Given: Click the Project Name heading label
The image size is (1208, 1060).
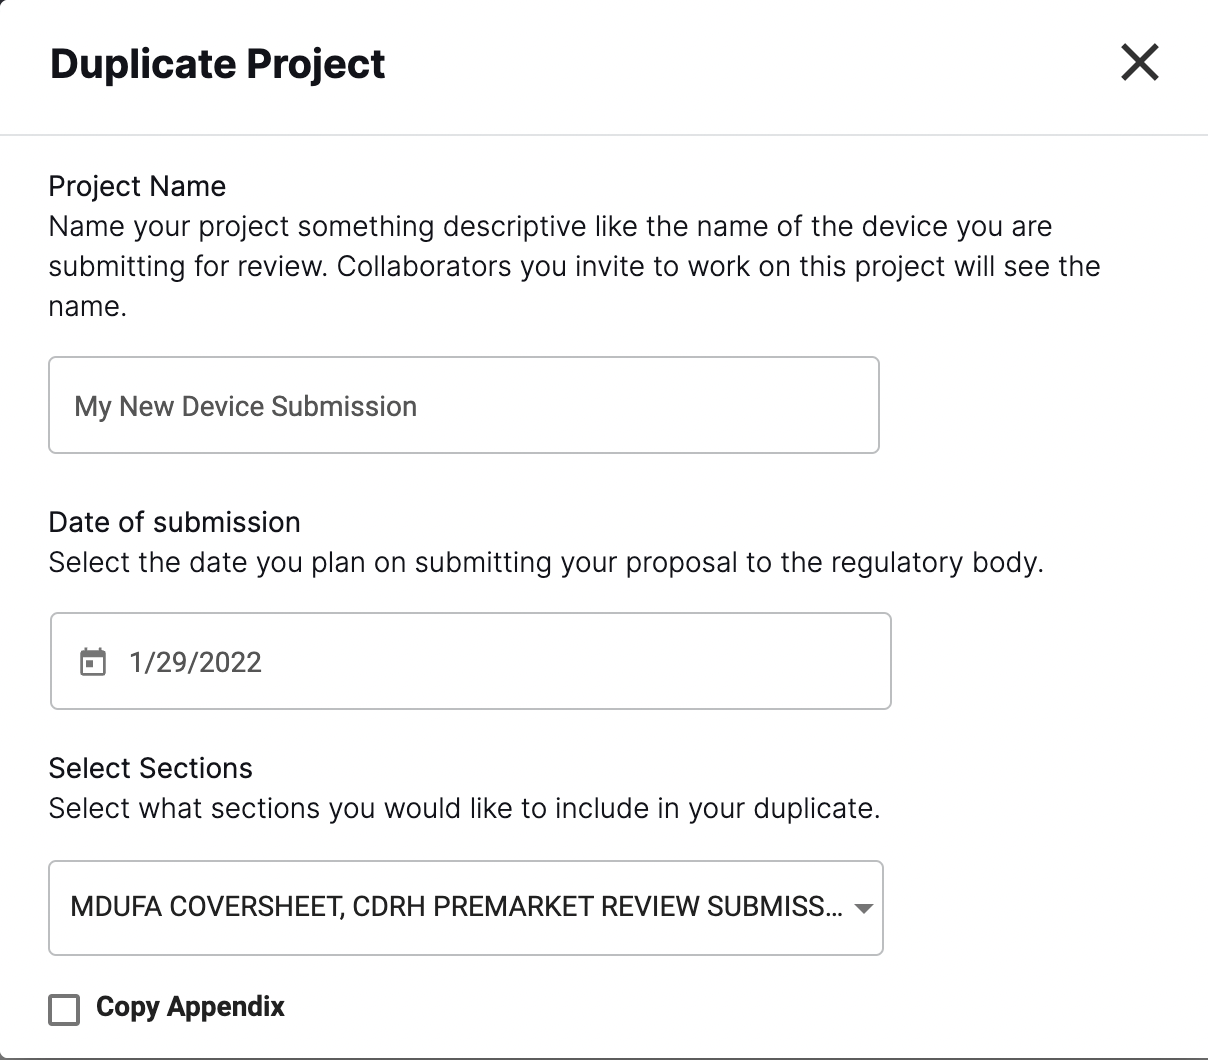Looking at the screenshot, I should (x=137, y=186).
